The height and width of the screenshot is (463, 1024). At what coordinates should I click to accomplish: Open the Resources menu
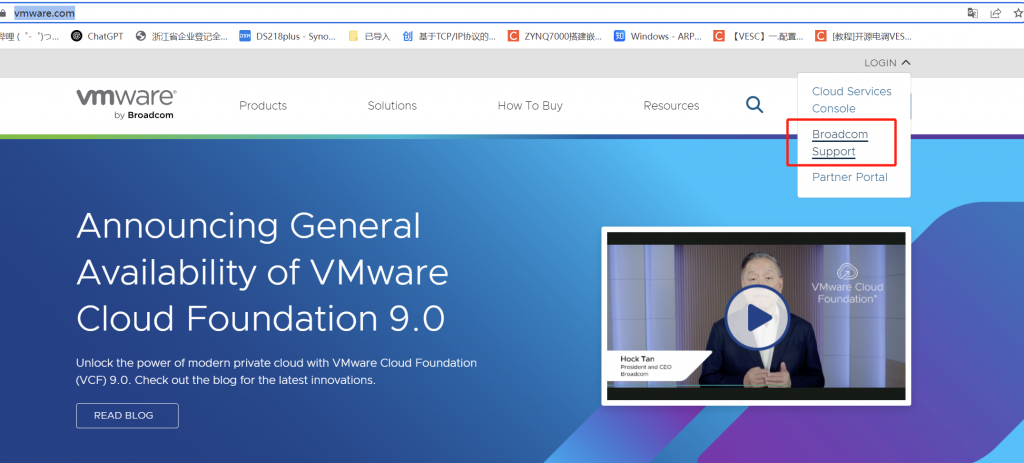coord(671,106)
